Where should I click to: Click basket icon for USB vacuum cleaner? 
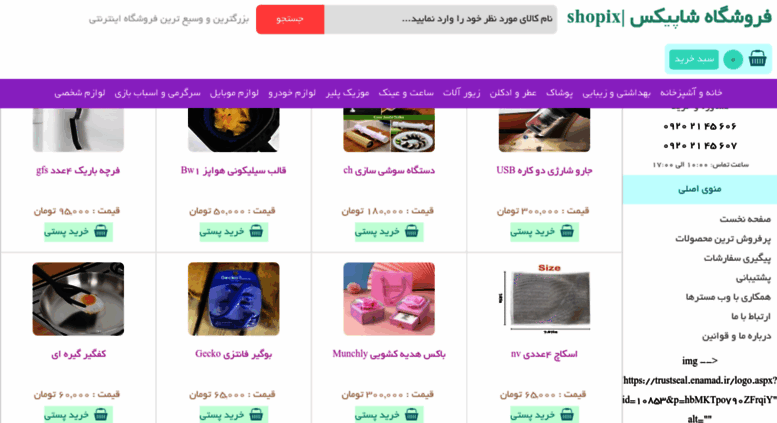coord(567,231)
